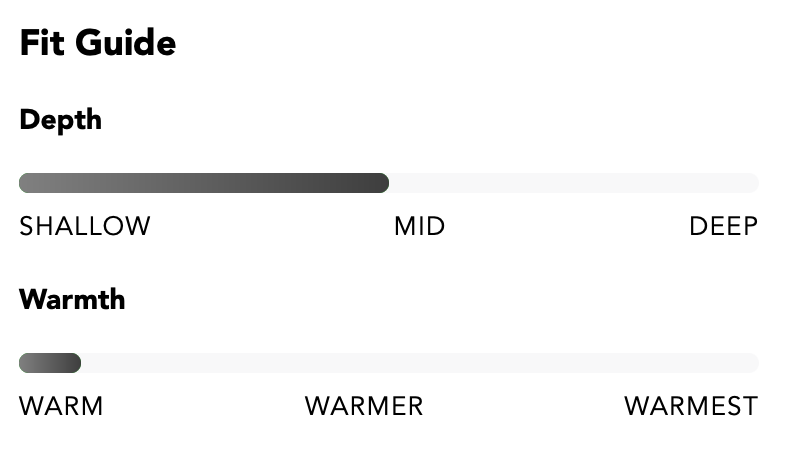Click the Depth bar just right of MID
794x458 pixels.
click(x=456, y=183)
